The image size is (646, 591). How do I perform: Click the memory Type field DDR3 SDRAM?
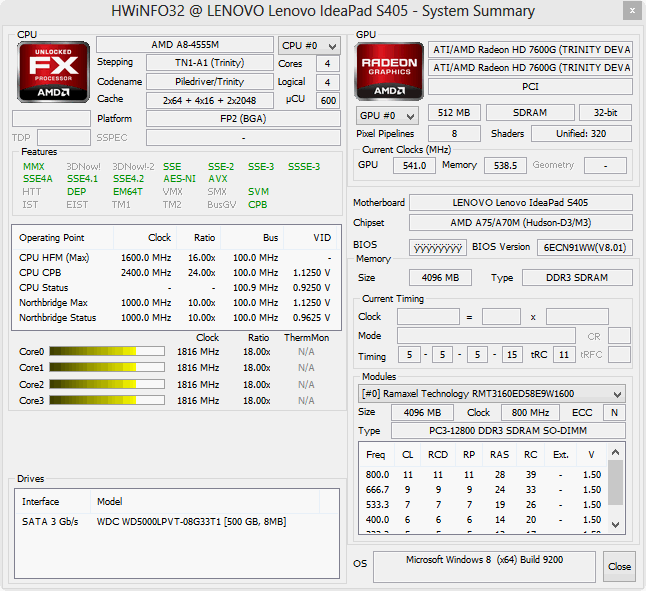click(x=577, y=278)
